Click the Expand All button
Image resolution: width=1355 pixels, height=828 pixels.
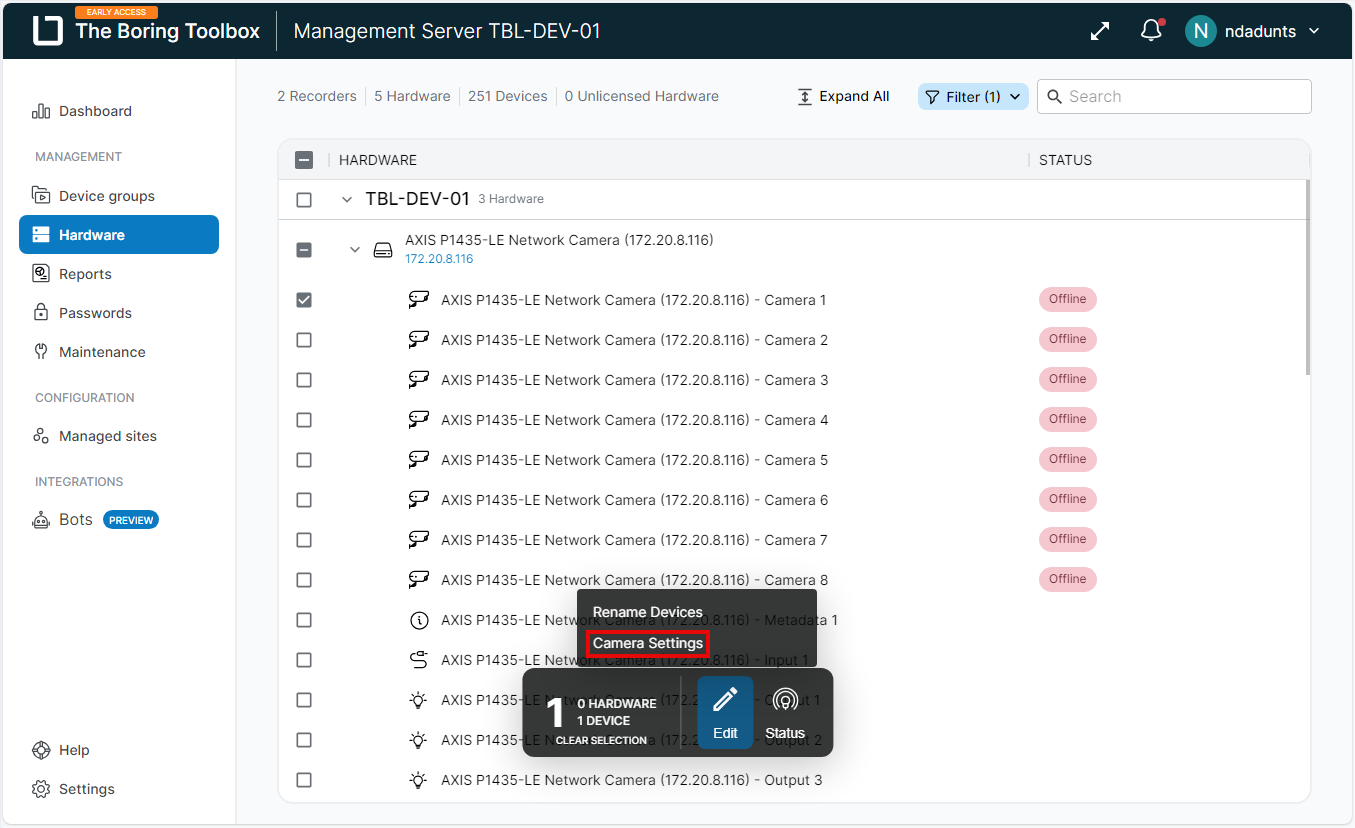(x=843, y=97)
